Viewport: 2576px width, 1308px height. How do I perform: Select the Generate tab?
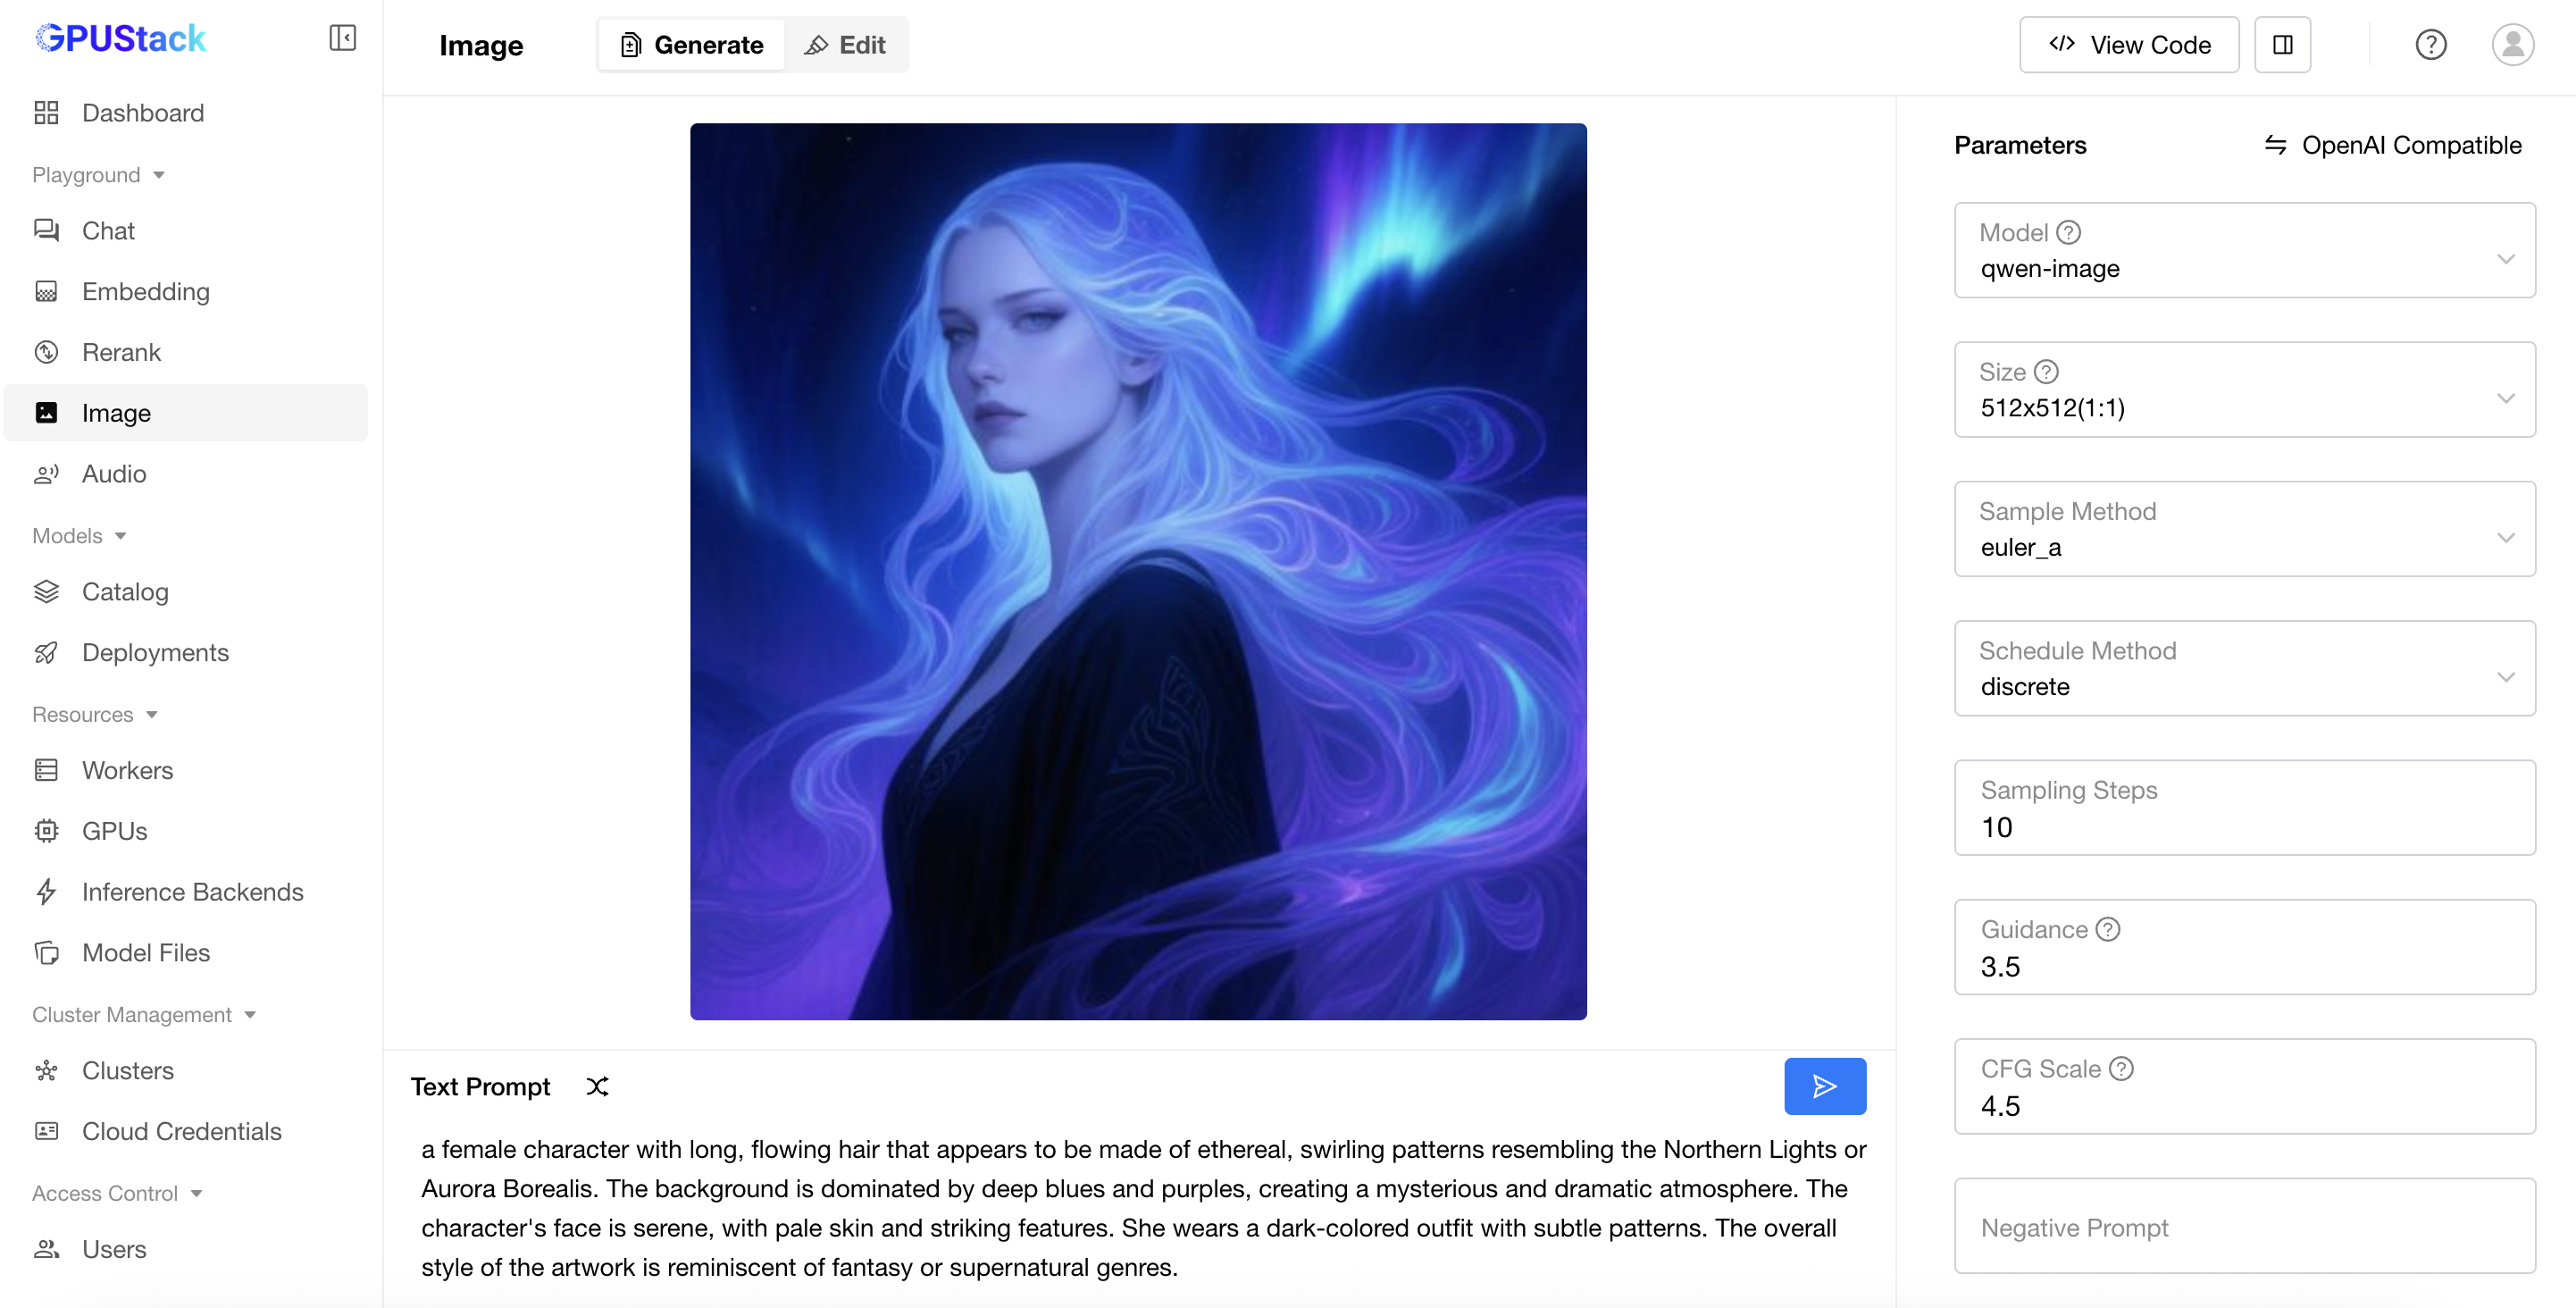(x=692, y=45)
